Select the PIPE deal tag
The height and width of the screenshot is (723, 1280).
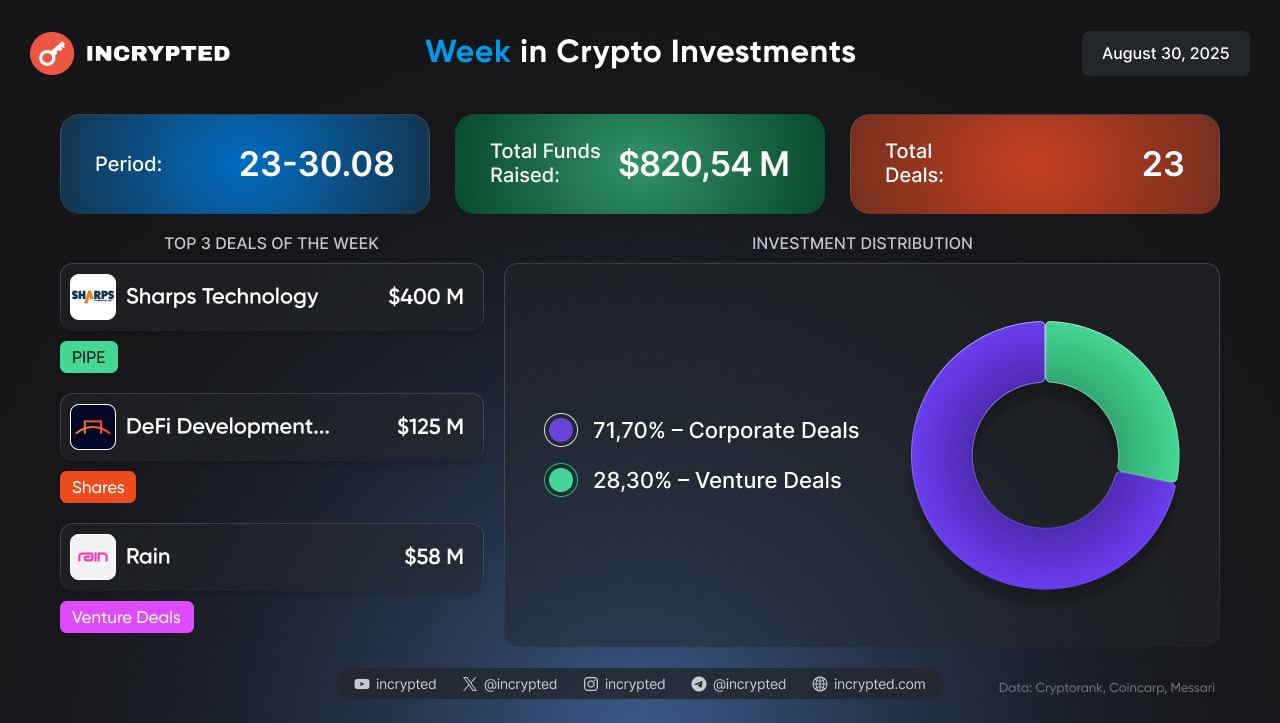point(89,357)
